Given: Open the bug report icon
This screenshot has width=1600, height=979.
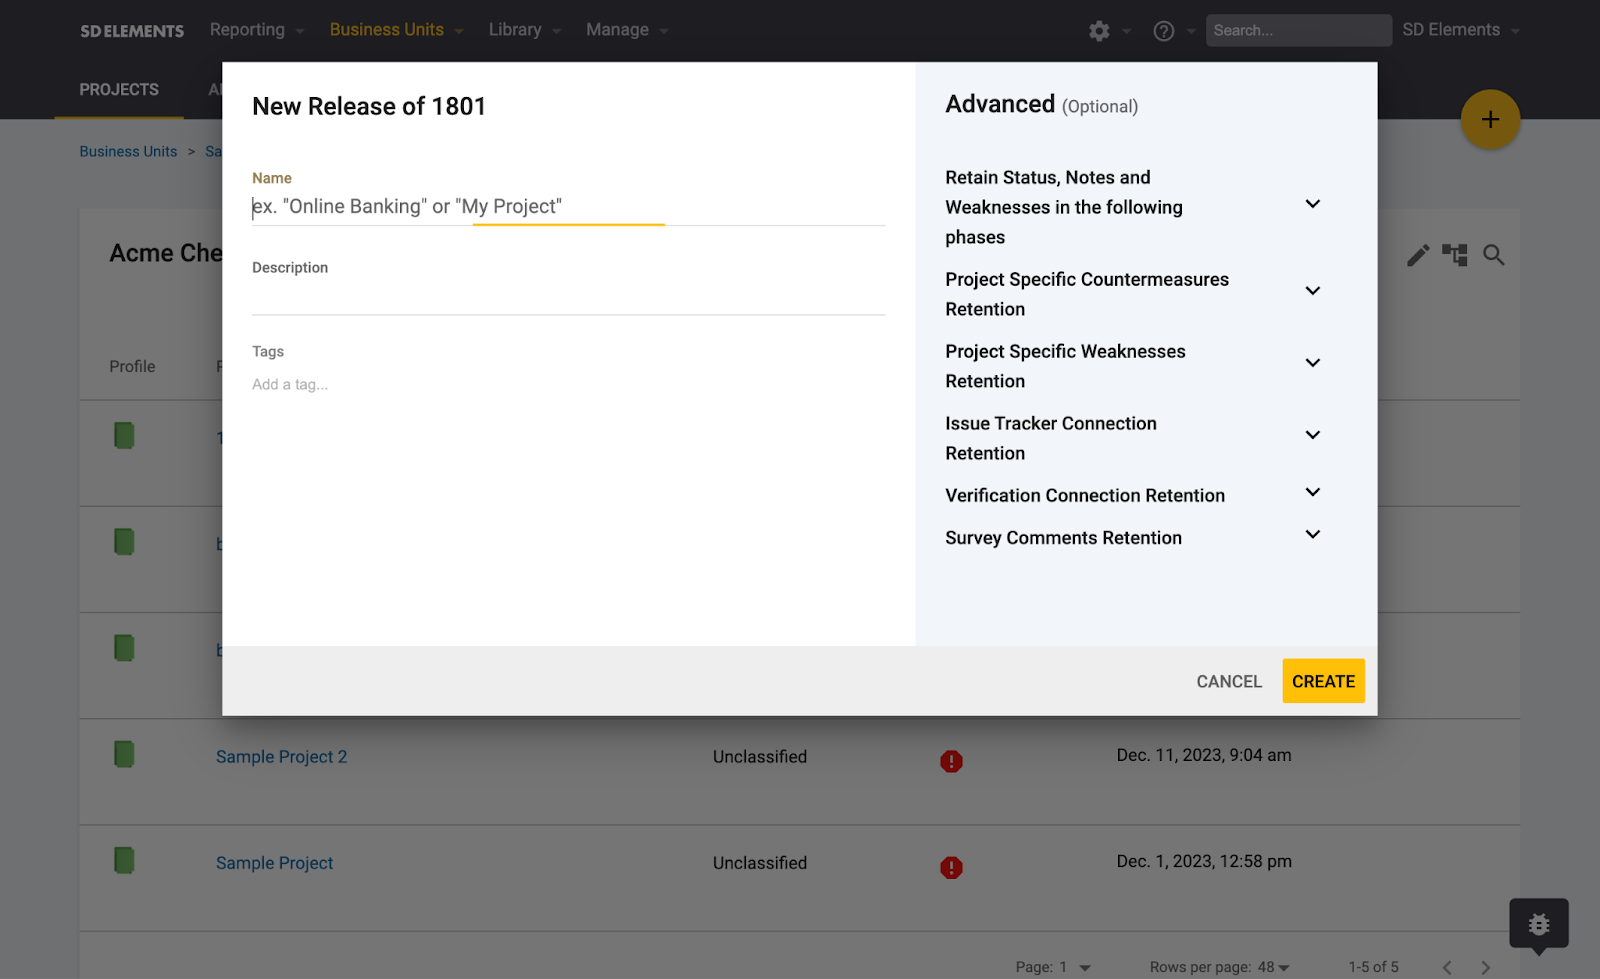Looking at the screenshot, I should click(x=1539, y=924).
